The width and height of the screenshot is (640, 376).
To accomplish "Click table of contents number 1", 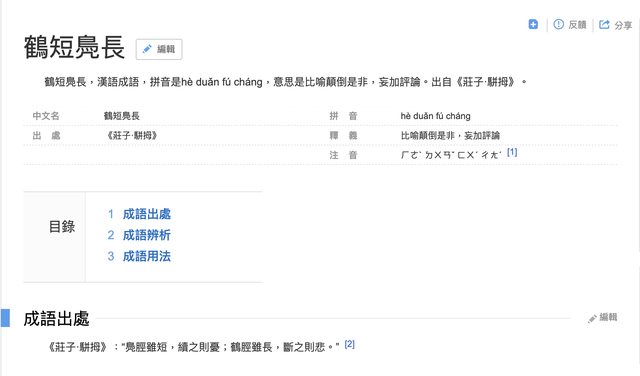I will (111, 214).
